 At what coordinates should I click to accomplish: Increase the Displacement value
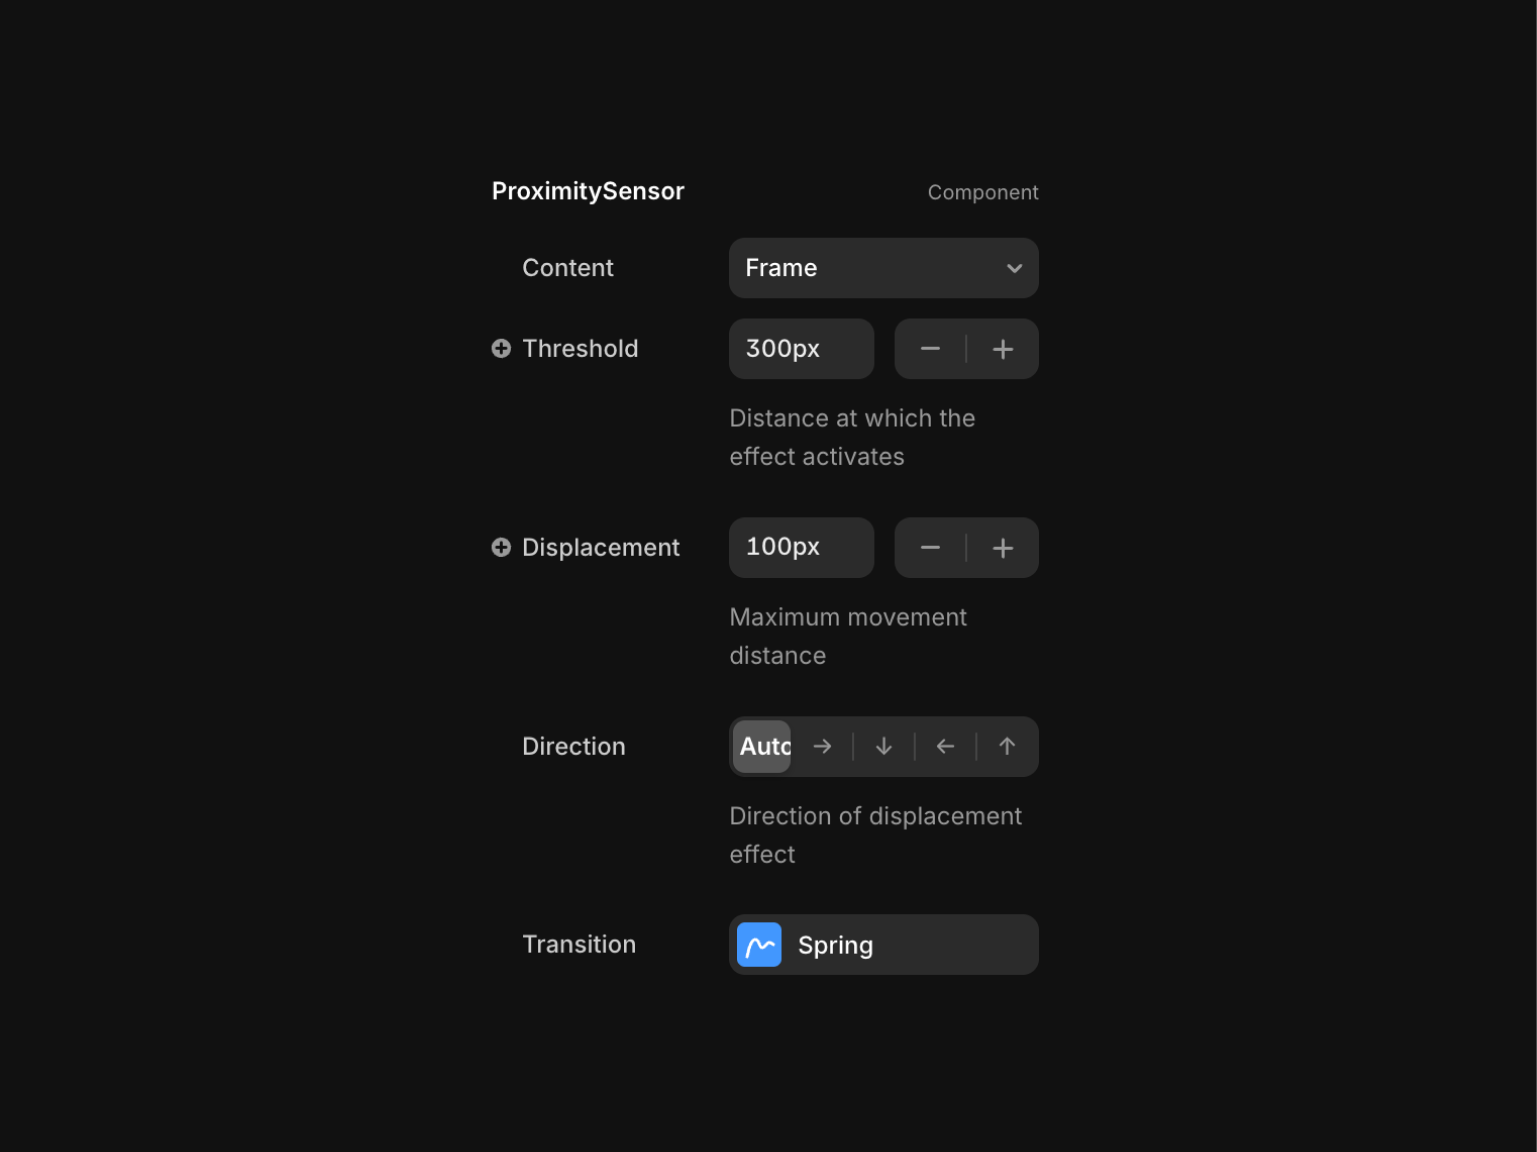click(1003, 548)
